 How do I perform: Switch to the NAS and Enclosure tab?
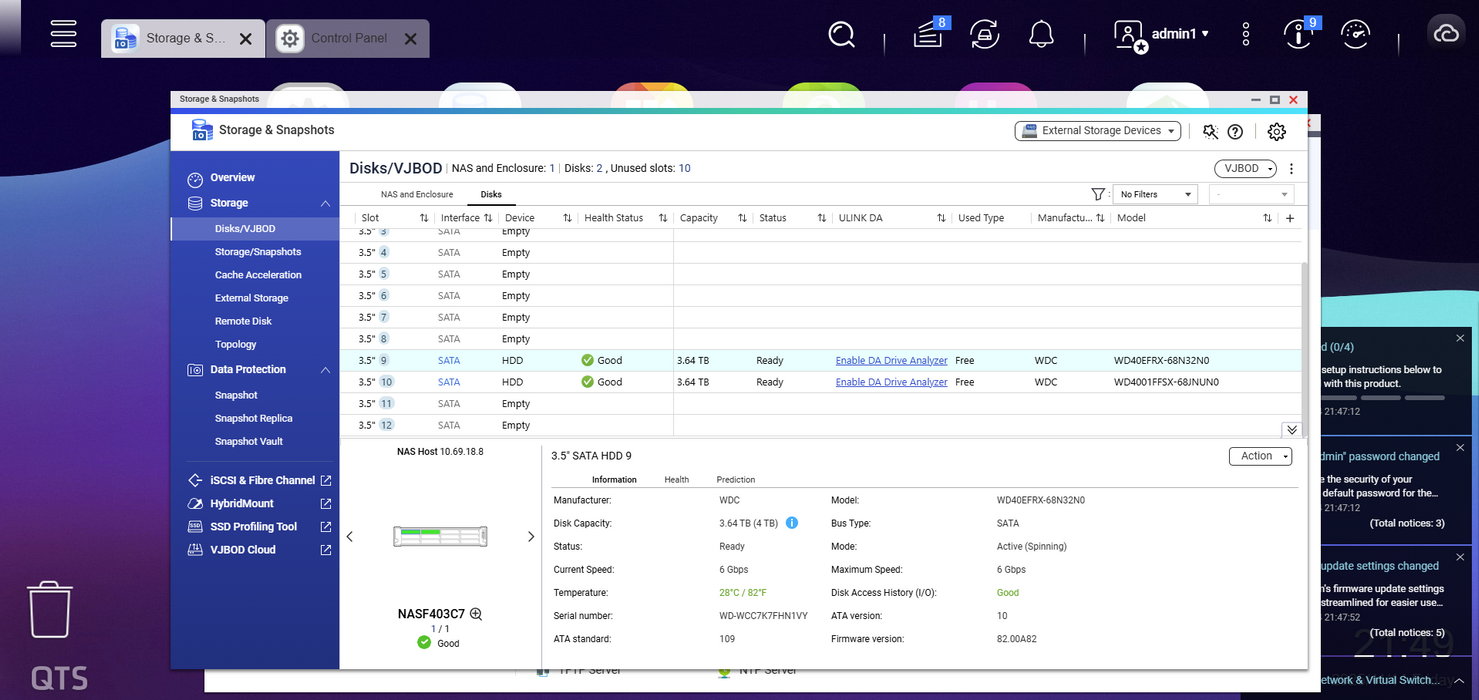coord(417,194)
